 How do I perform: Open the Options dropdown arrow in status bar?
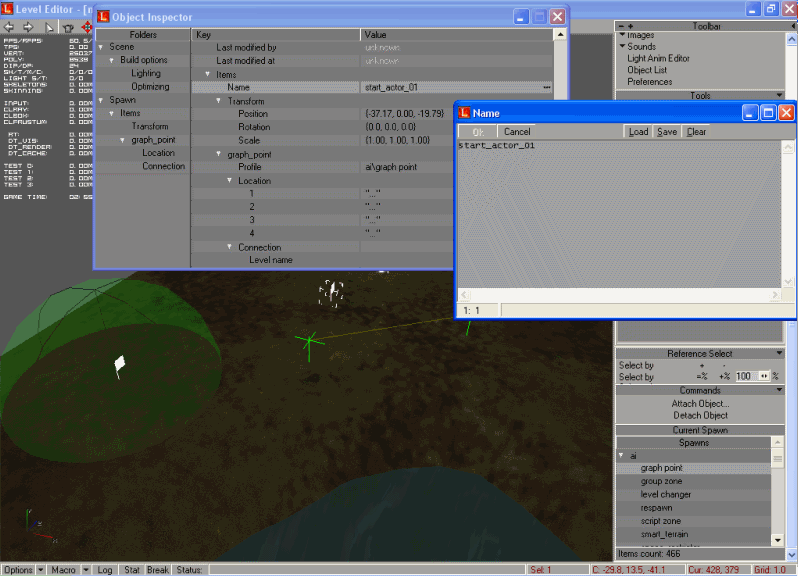(40, 570)
